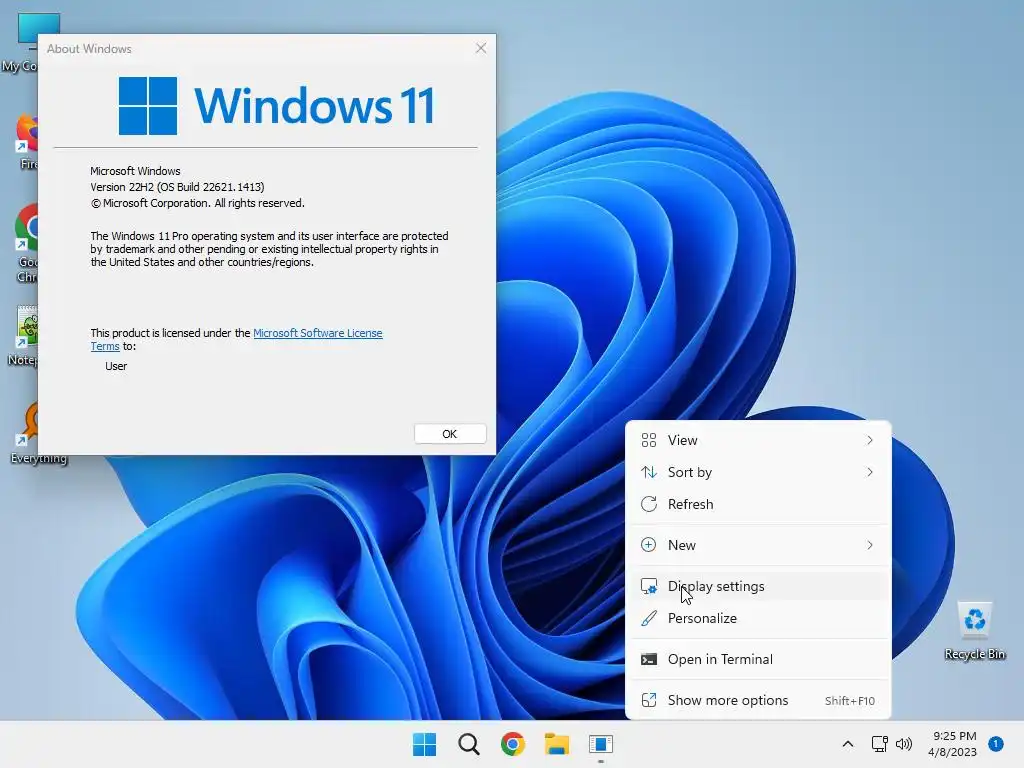Open File Explorer from the taskbar
The width and height of the screenshot is (1024, 768).
(557, 744)
